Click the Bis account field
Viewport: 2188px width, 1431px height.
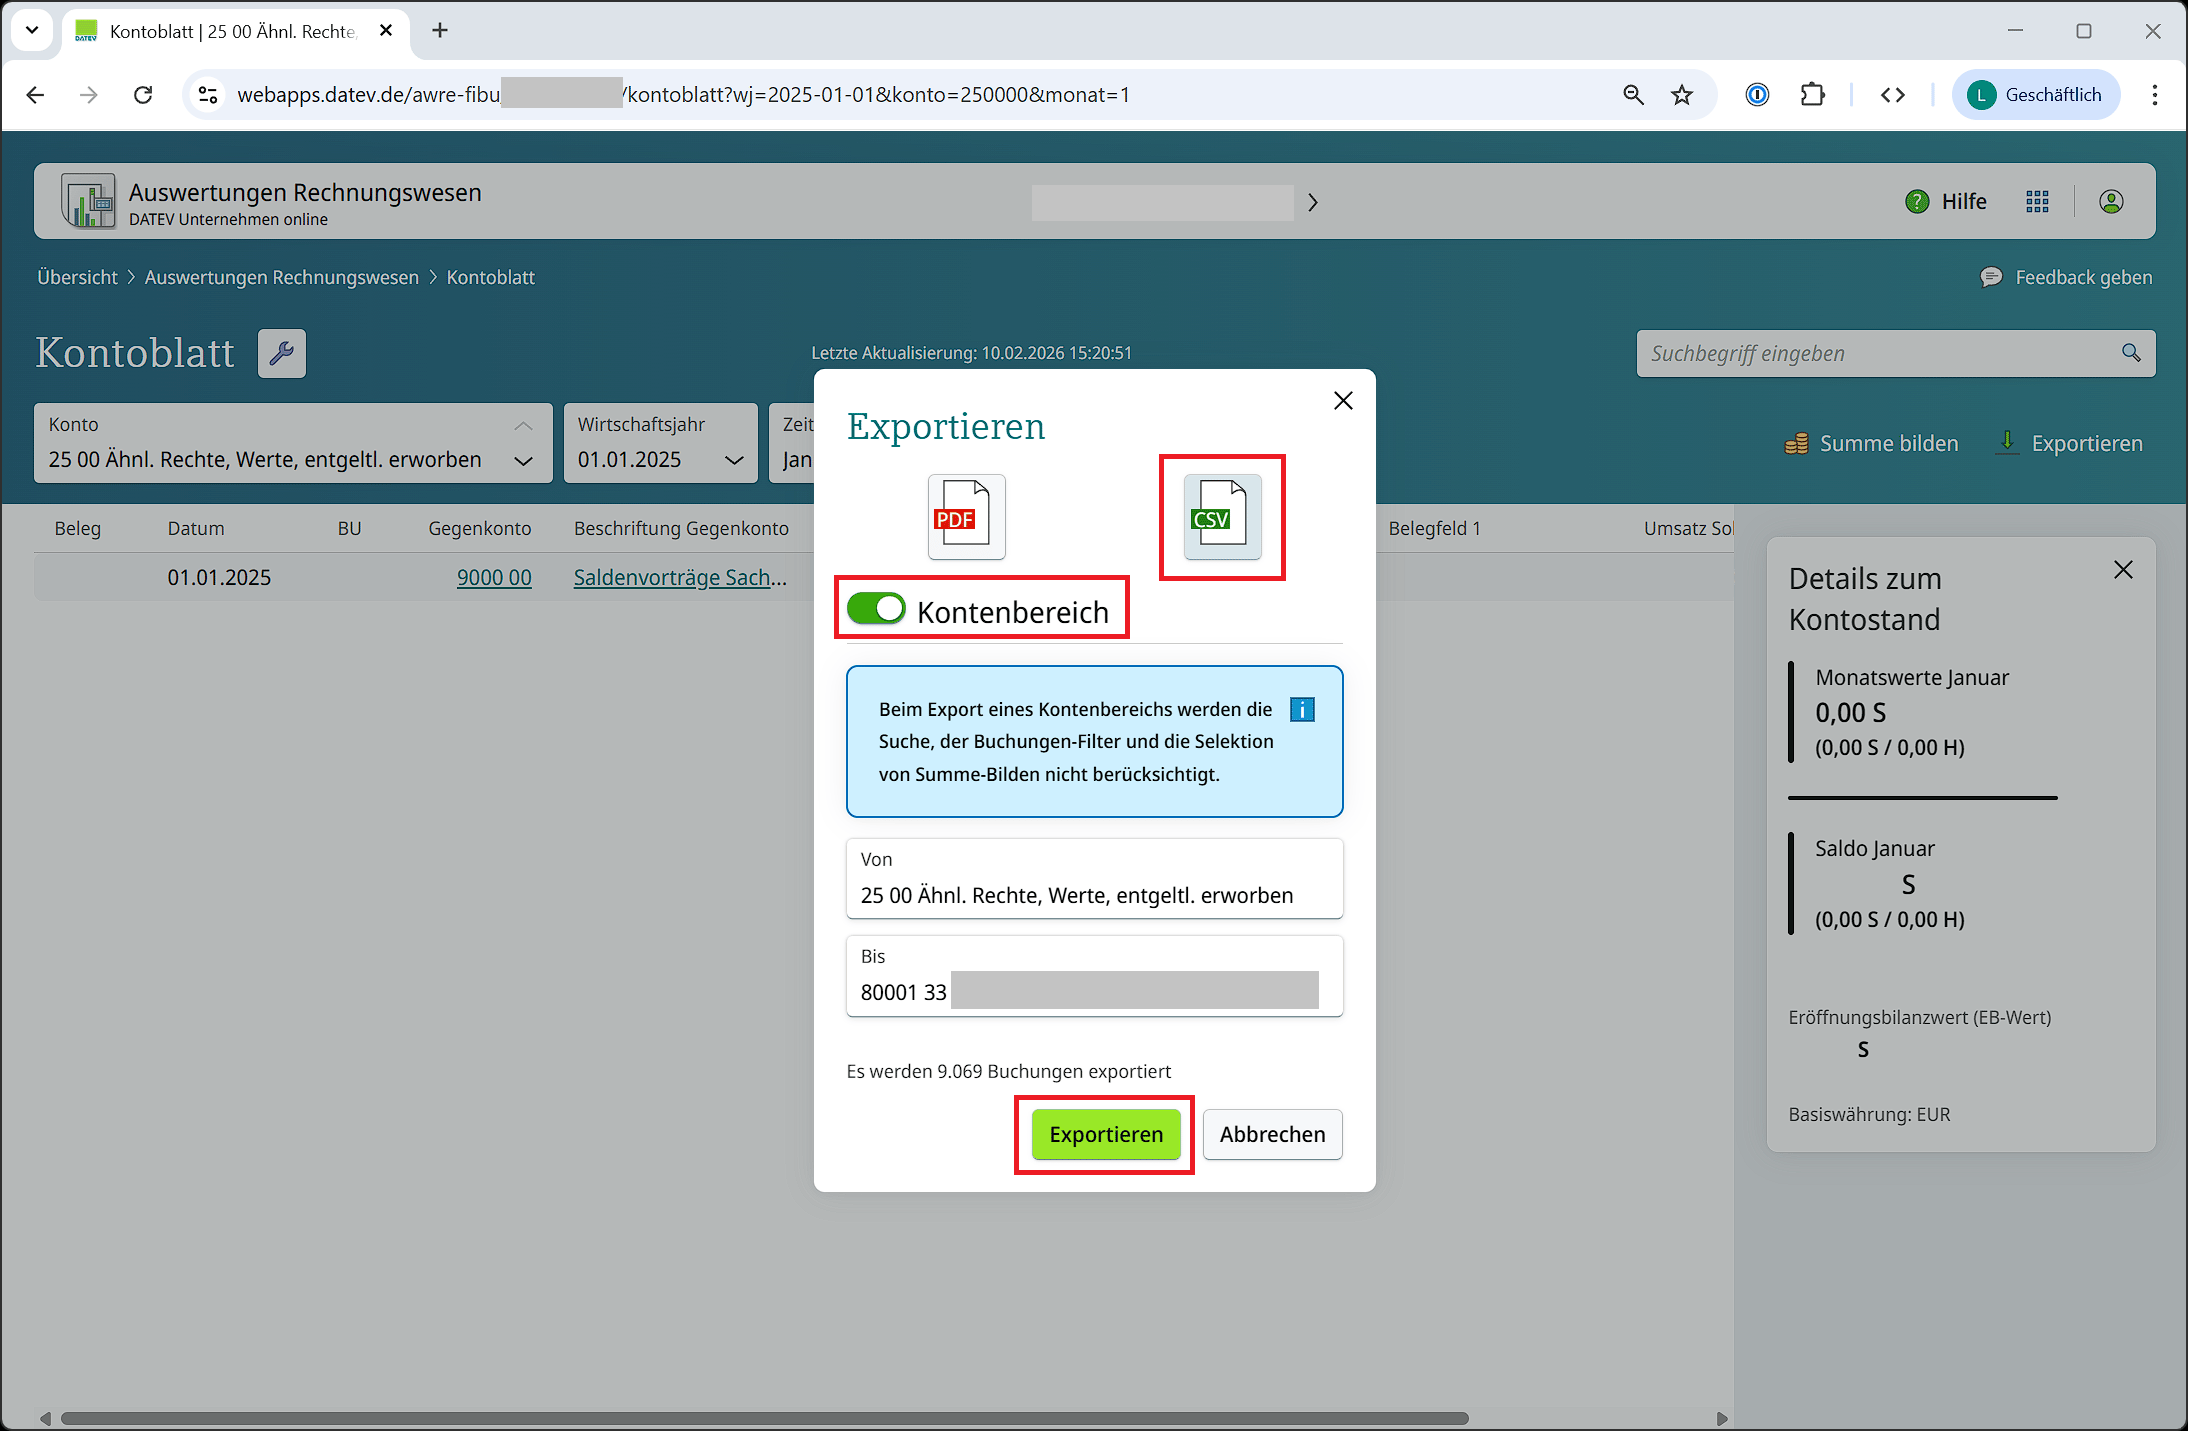(1094, 975)
